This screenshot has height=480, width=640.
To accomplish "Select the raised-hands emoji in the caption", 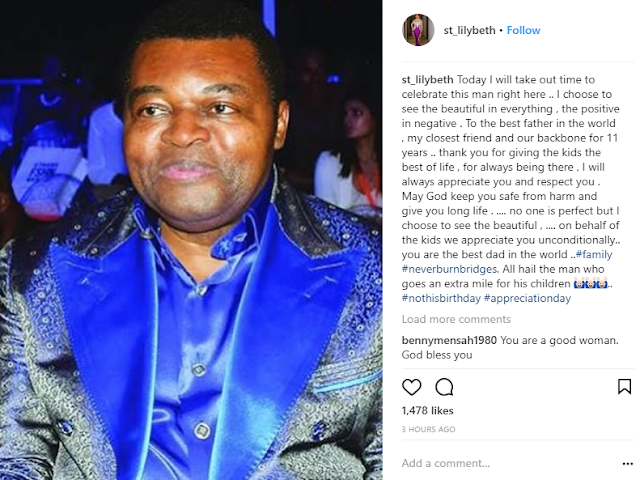I will (590, 283).
